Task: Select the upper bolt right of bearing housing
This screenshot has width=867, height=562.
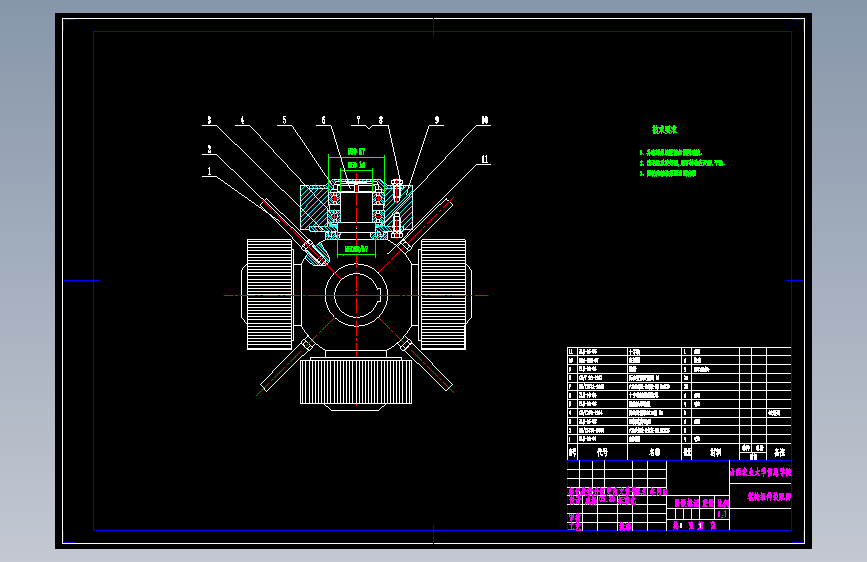Action: click(396, 189)
